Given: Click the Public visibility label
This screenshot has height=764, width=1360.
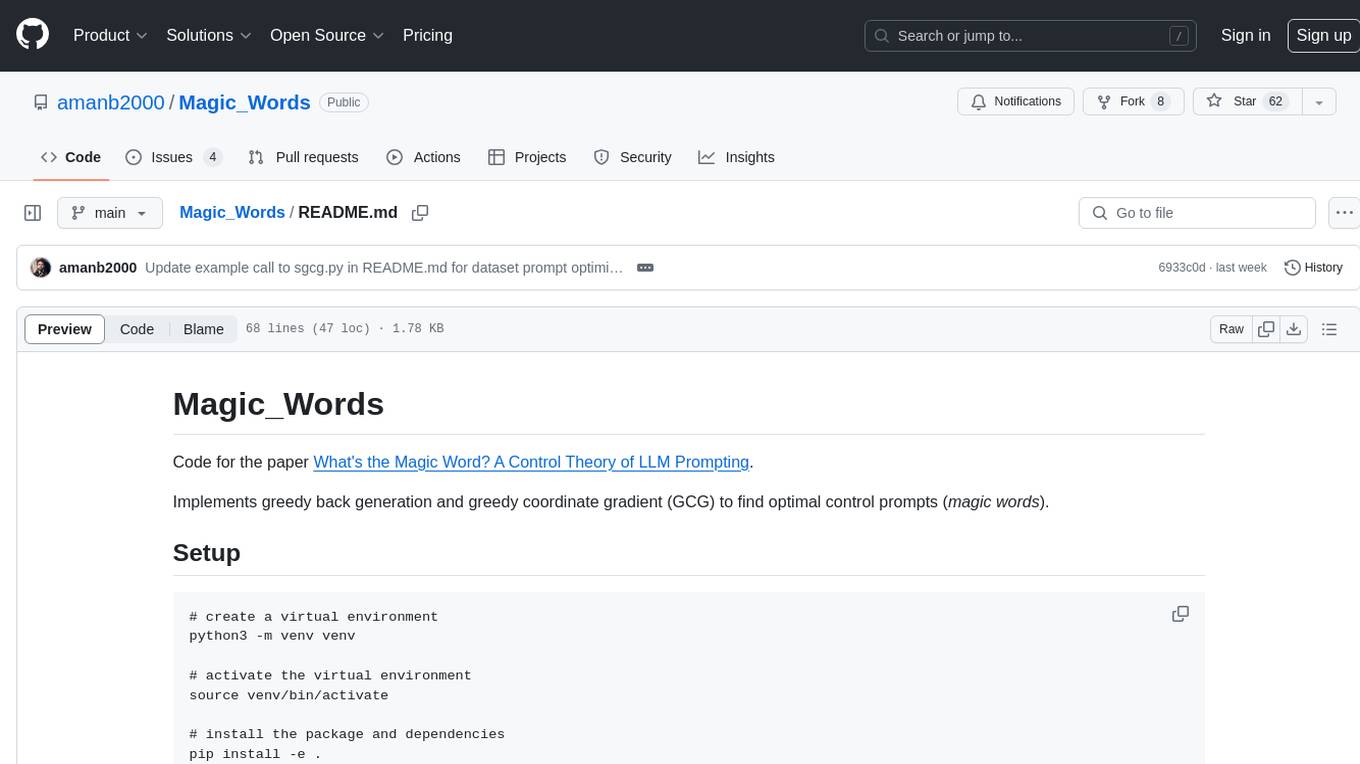Looking at the screenshot, I should (344, 102).
